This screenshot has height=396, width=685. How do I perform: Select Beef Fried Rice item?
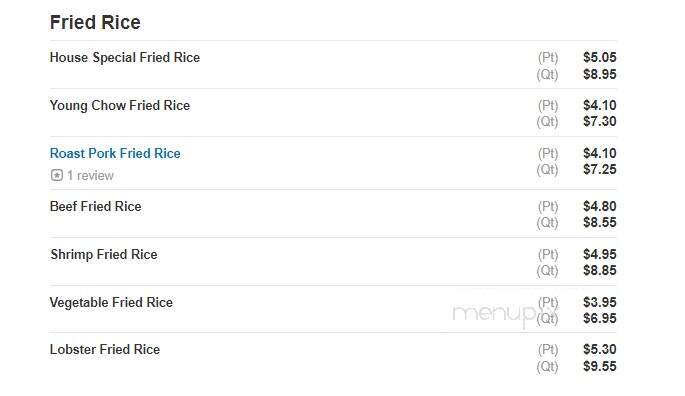[x=95, y=206]
